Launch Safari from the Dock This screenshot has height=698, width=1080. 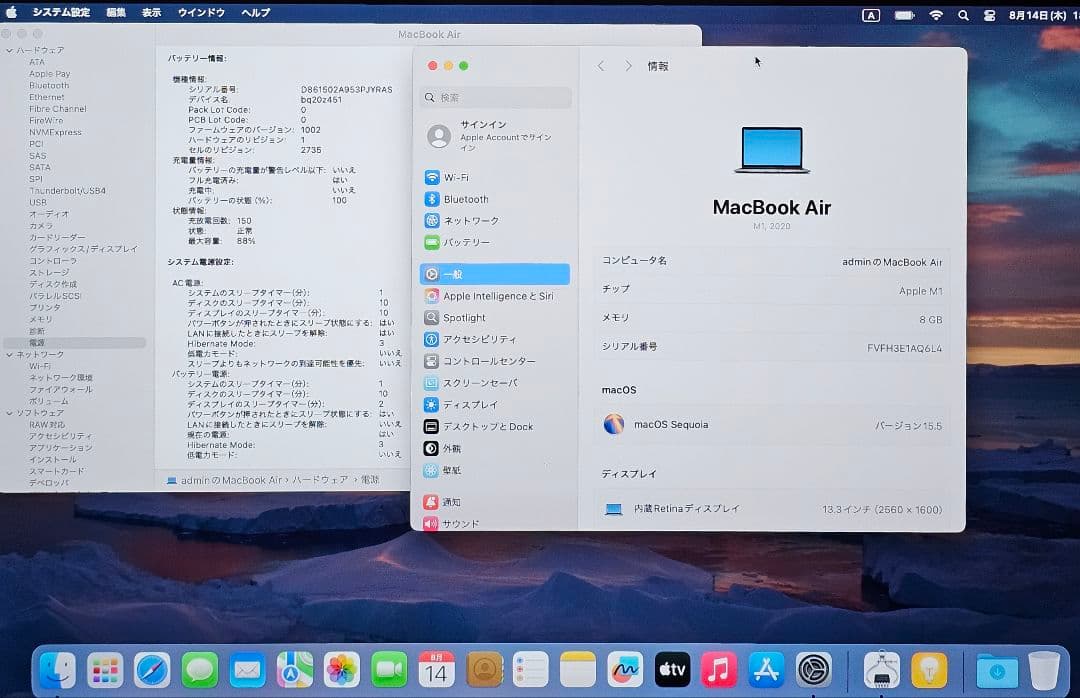pos(151,670)
